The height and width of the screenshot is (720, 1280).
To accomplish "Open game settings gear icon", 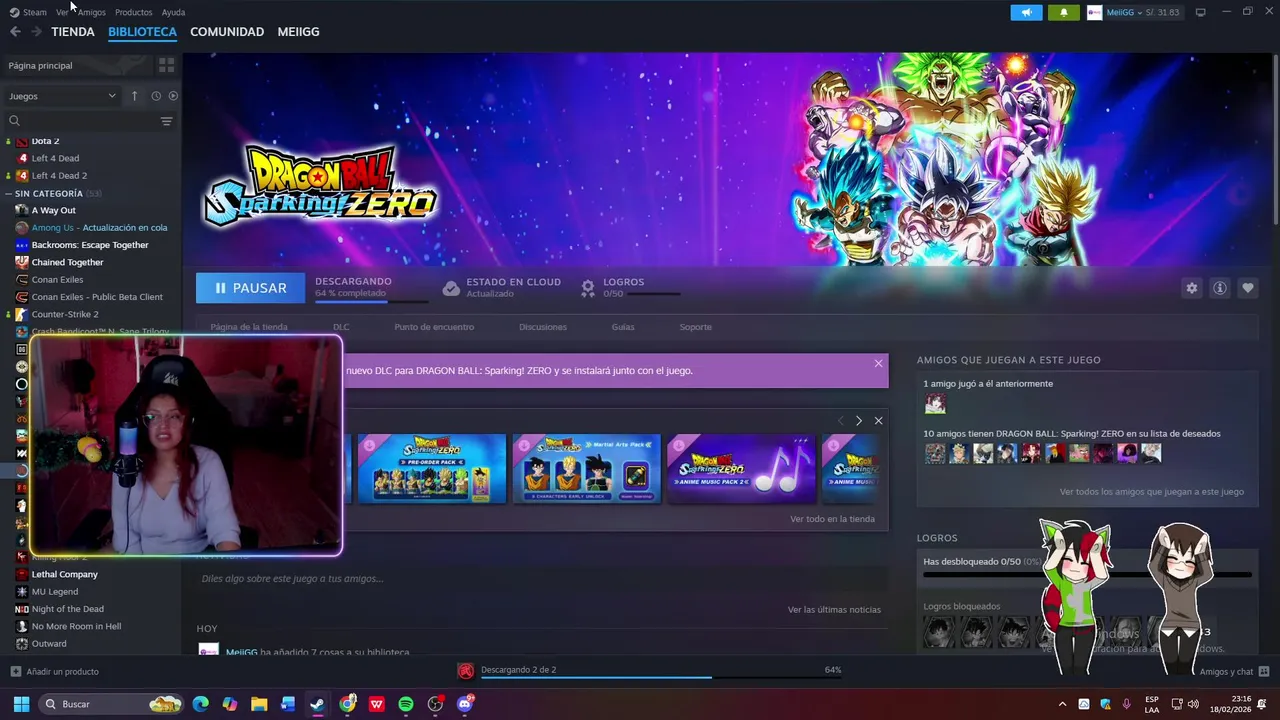I will pos(1191,288).
